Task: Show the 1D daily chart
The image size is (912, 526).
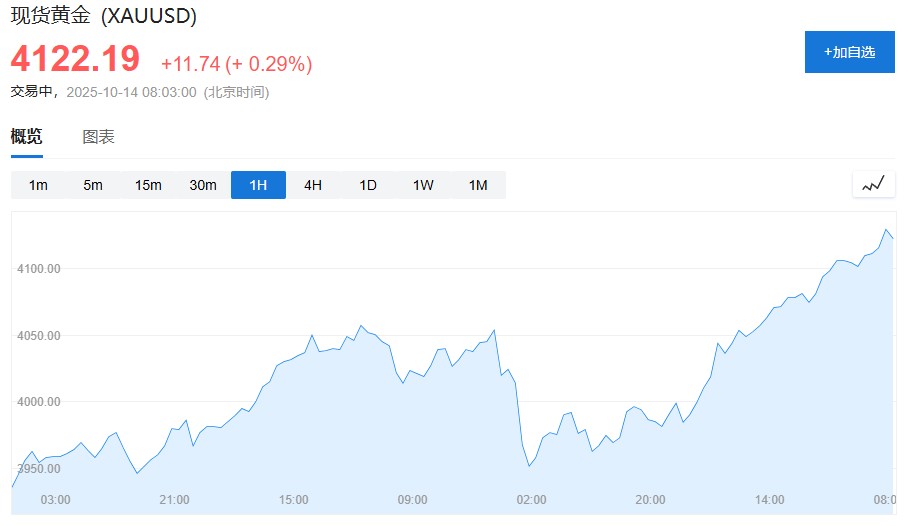Action: (368, 185)
